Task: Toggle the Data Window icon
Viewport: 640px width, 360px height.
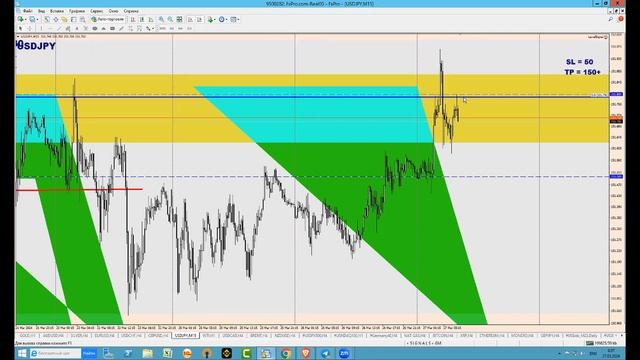Action: tap(56, 20)
